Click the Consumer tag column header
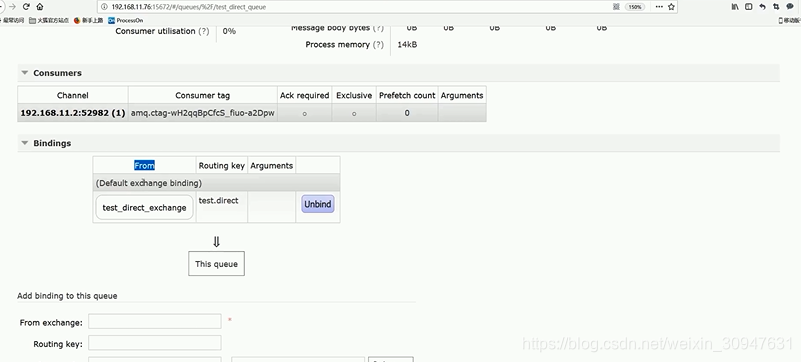 pos(203,95)
